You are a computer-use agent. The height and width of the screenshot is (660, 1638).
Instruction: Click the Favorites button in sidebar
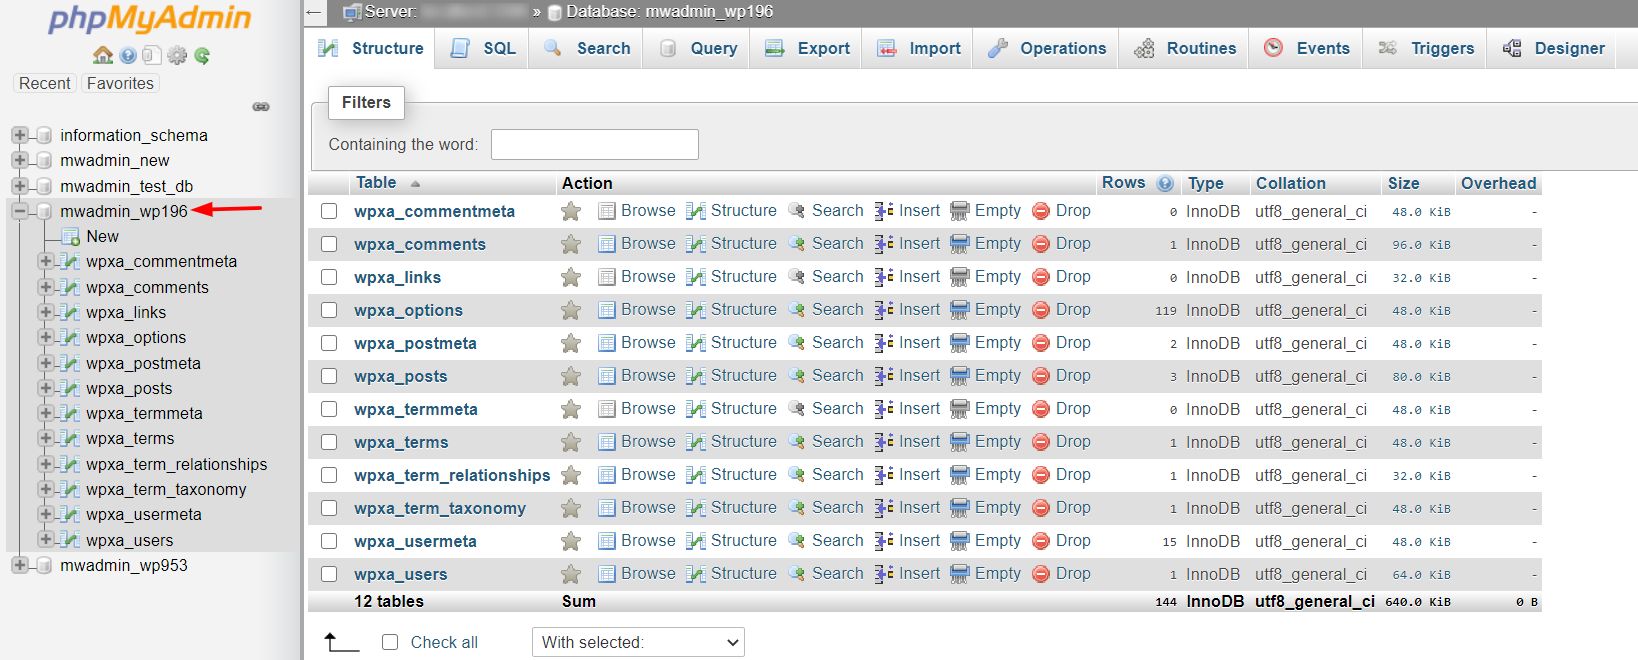[x=120, y=84]
